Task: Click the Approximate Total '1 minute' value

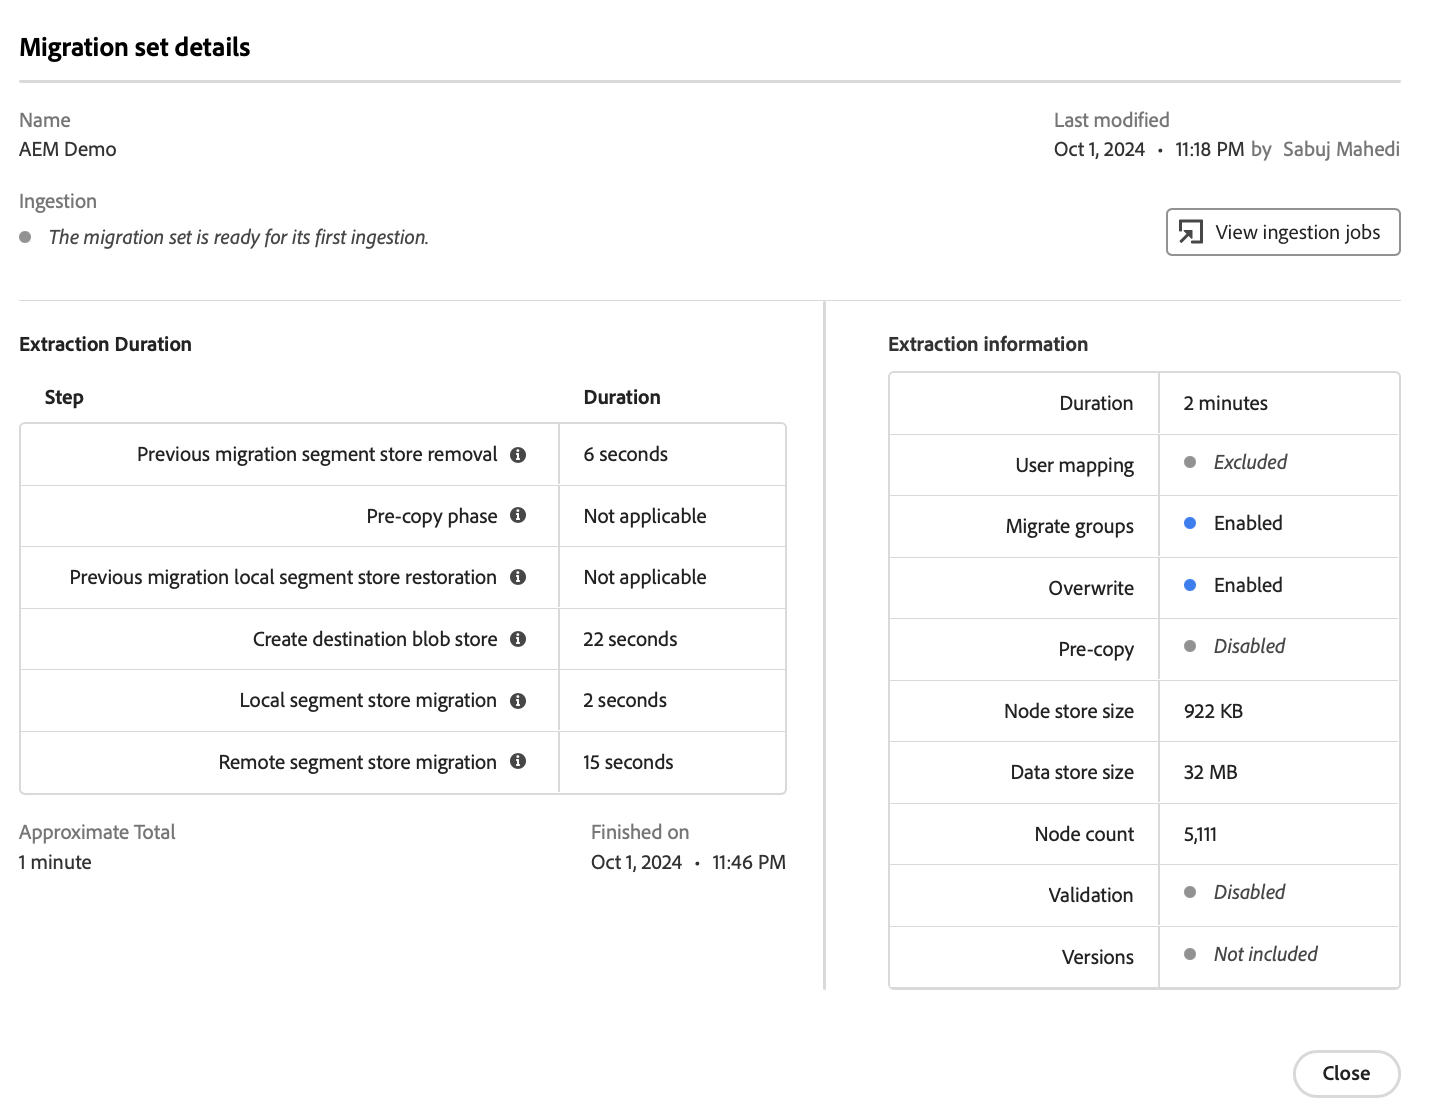Action: click(x=55, y=862)
